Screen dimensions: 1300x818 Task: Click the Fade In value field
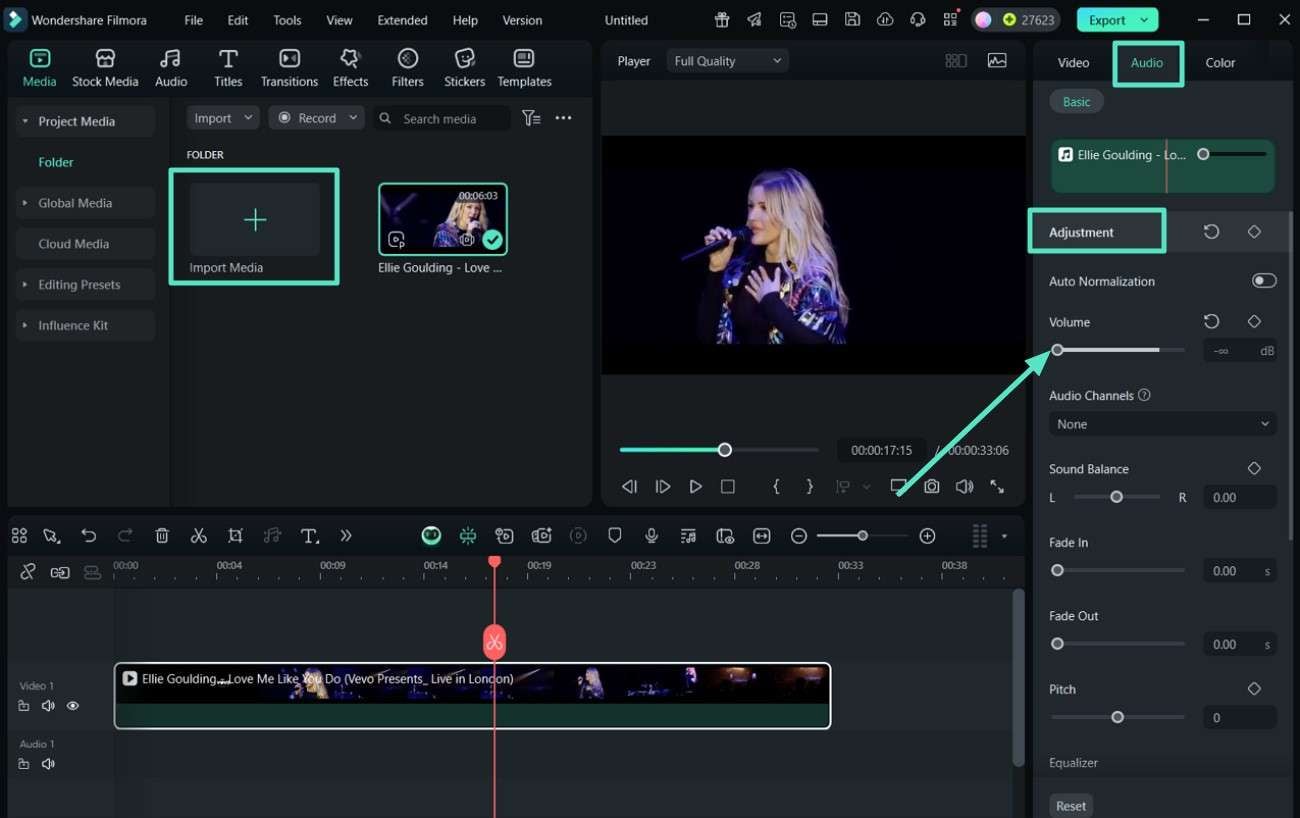coord(1239,571)
